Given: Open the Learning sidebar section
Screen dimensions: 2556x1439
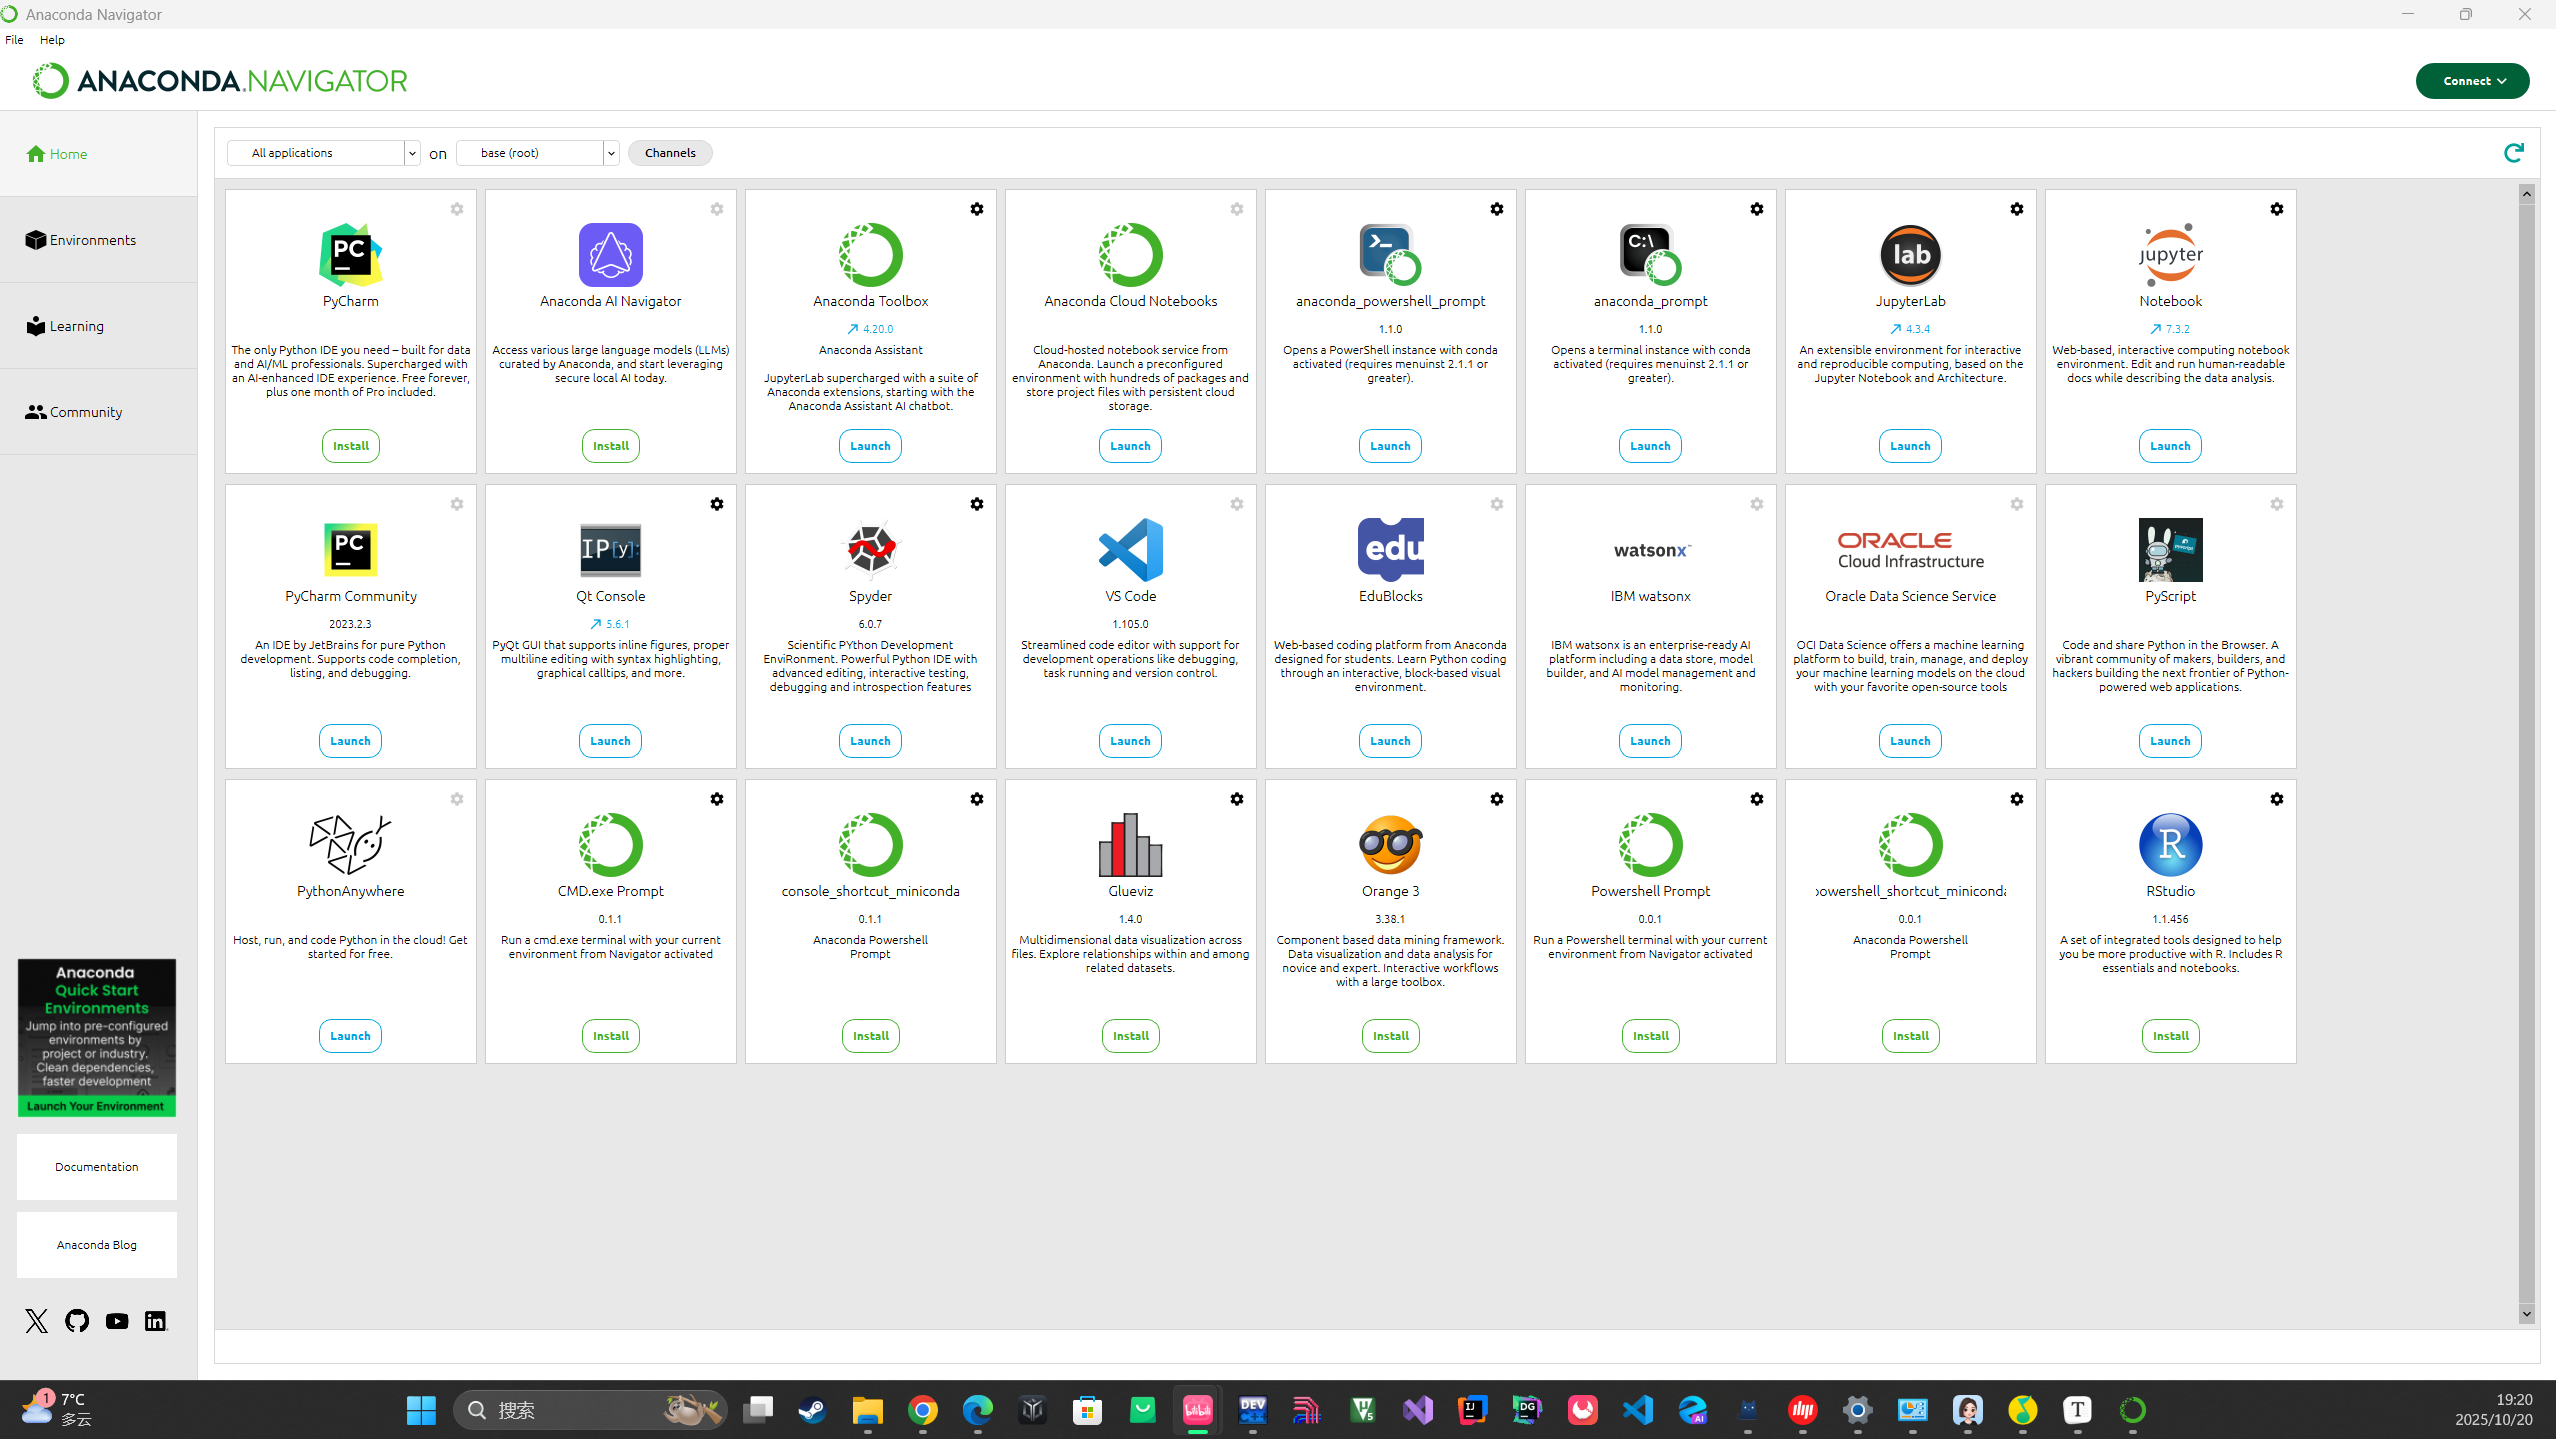Looking at the screenshot, I should 76,325.
